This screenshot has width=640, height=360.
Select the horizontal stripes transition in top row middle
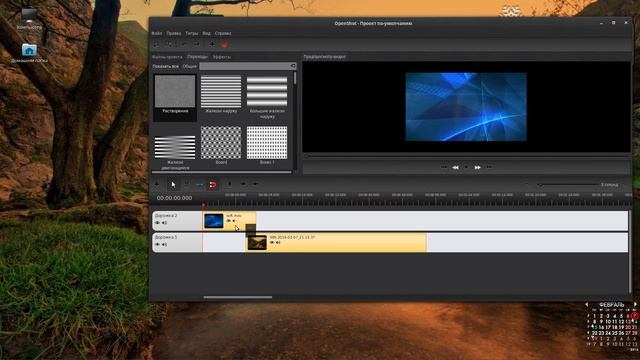[221, 91]
